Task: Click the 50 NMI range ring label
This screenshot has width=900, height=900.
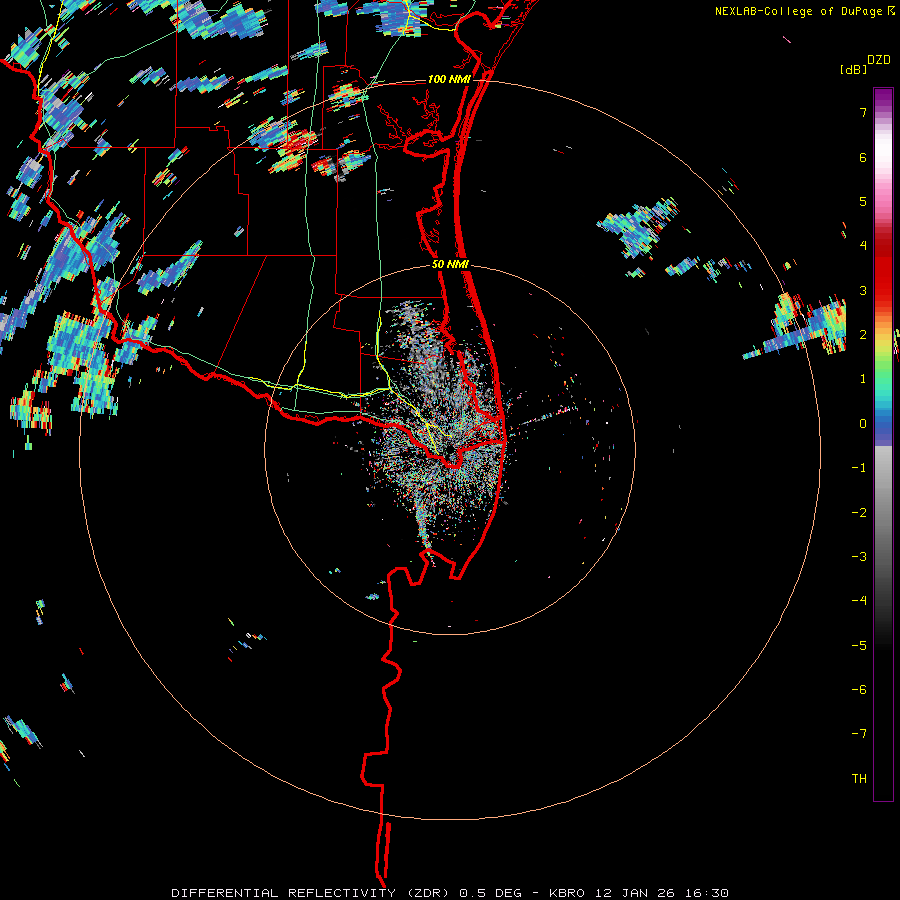Action: (450, 265)
